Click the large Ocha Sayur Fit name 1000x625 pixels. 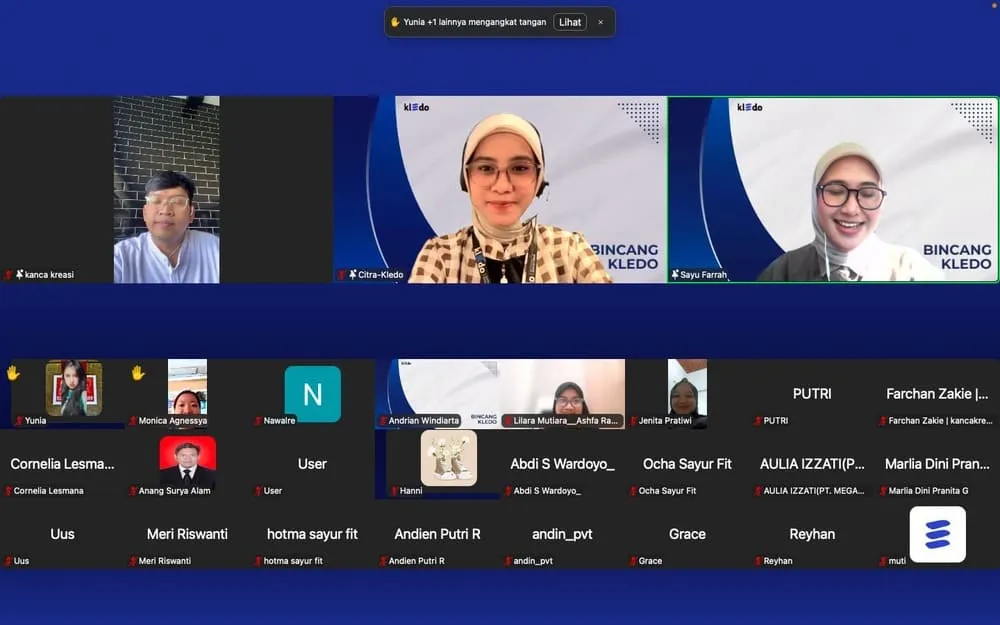pos(687,464)
